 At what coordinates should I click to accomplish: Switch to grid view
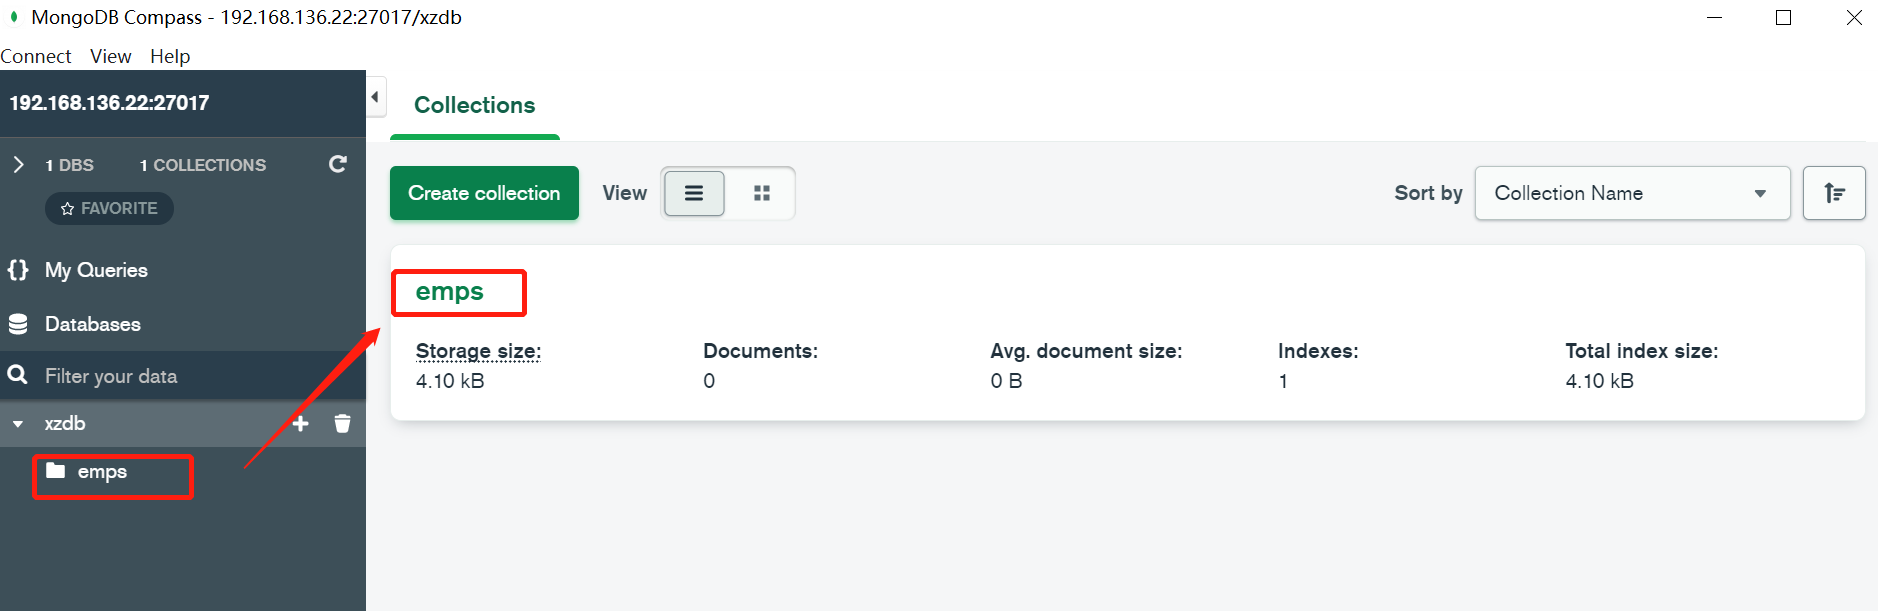[762, 193]
